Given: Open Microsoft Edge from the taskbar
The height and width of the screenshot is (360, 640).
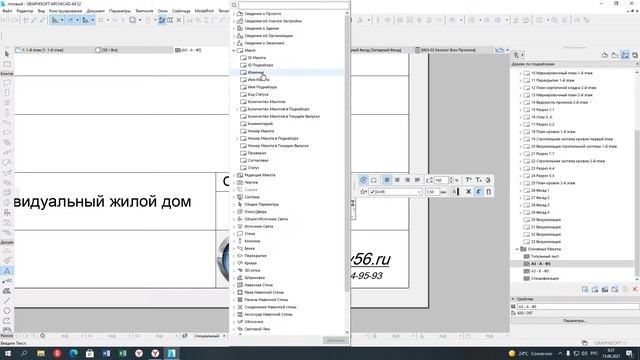Looking at the screenshot, I should 73,353.
